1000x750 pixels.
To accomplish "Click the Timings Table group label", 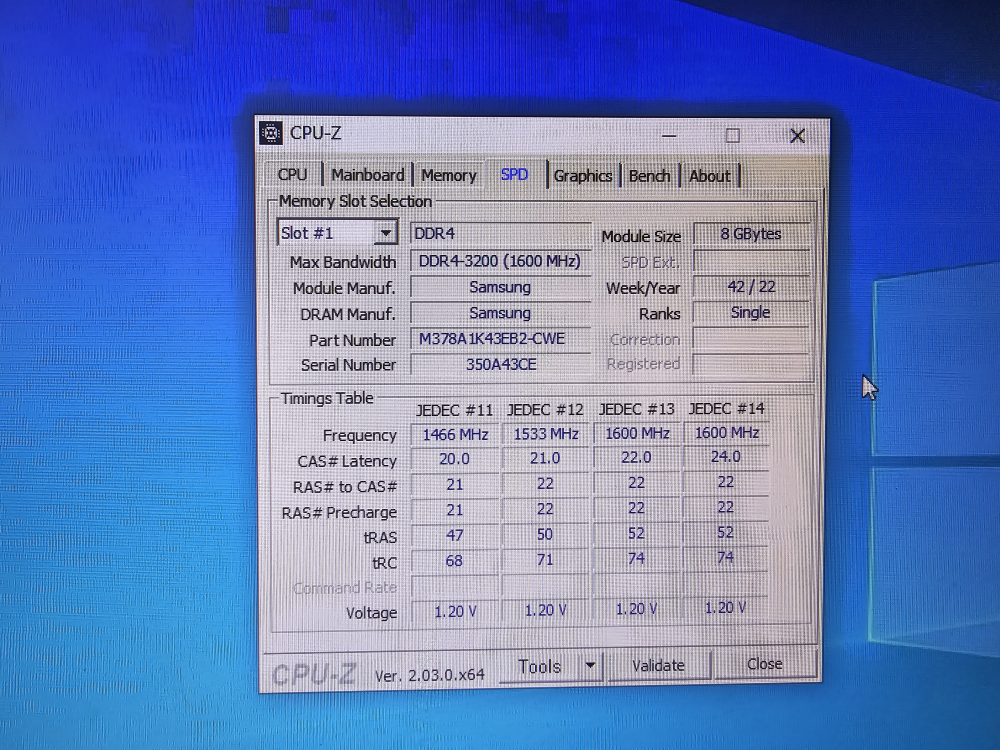I will [x=327, y=398].
